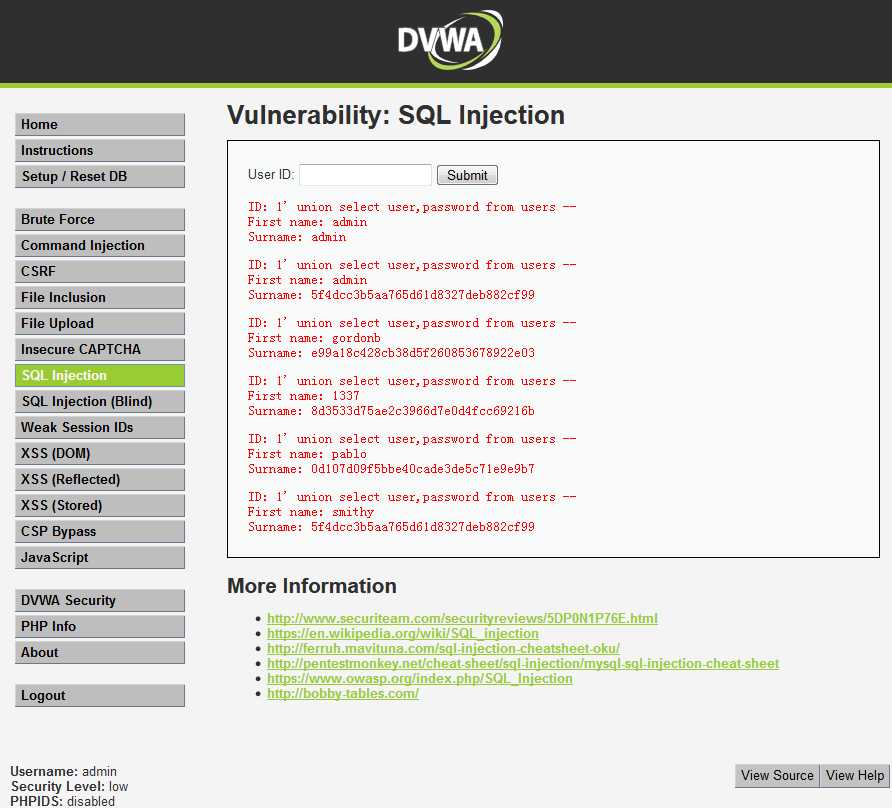Click the 'Surname: admin' result line
Screen dimensions: 892x808
tap(297, 237)
